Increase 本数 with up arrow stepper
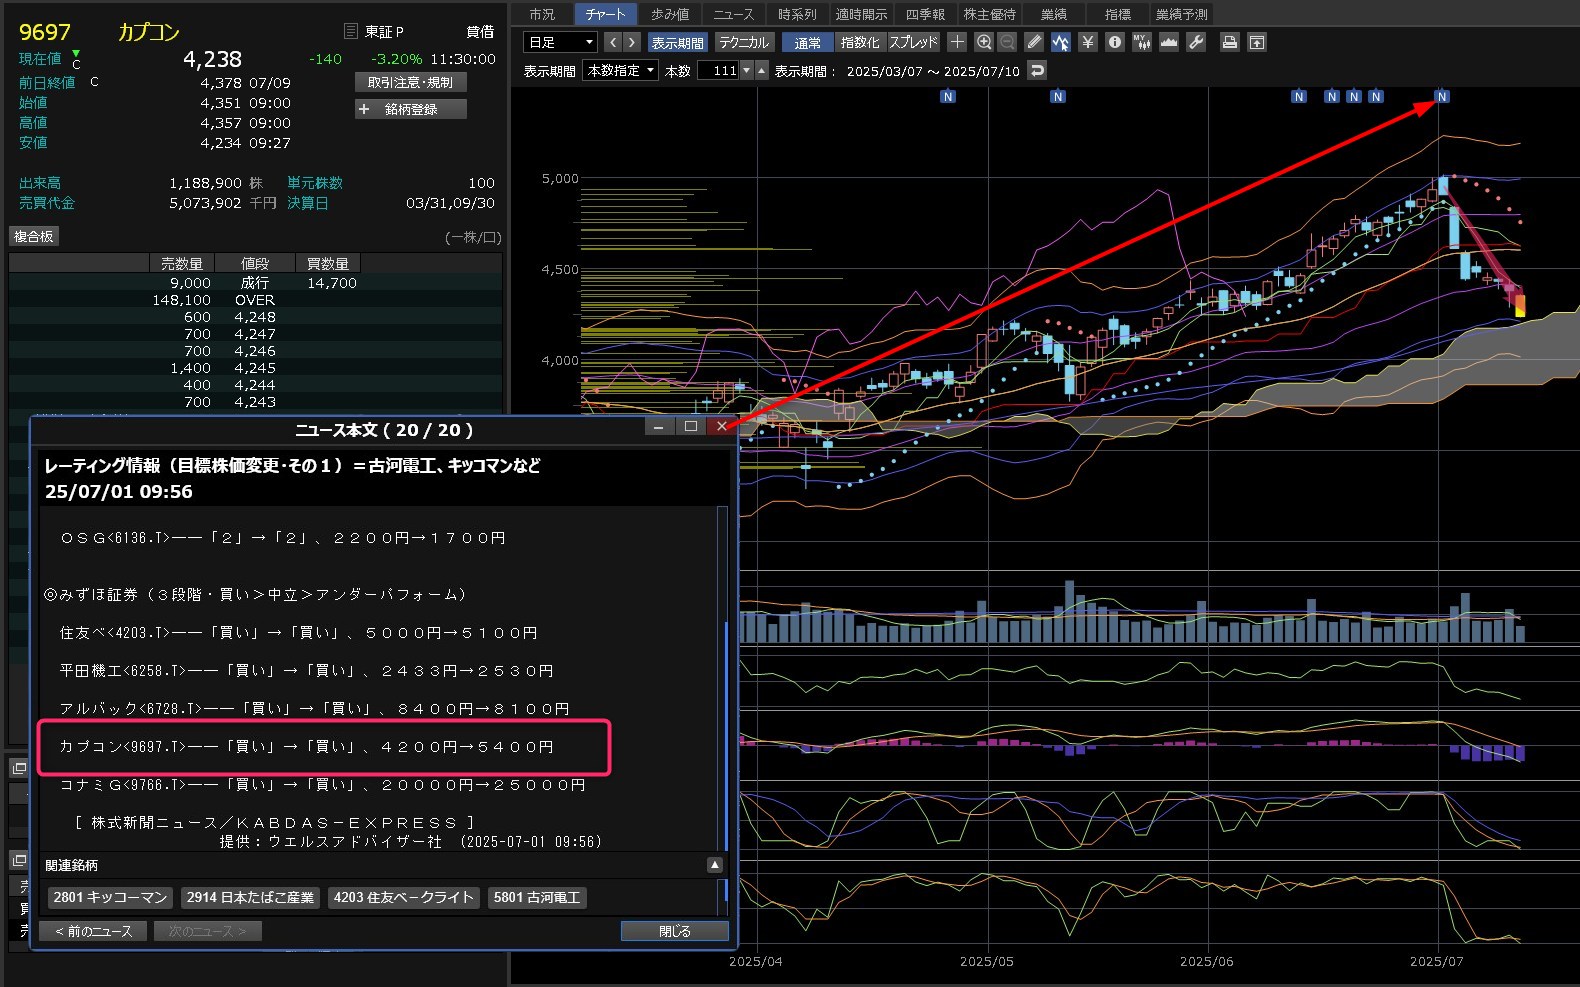The height and width of the screenshot is (987, 1580). click(x=762, y=70)
